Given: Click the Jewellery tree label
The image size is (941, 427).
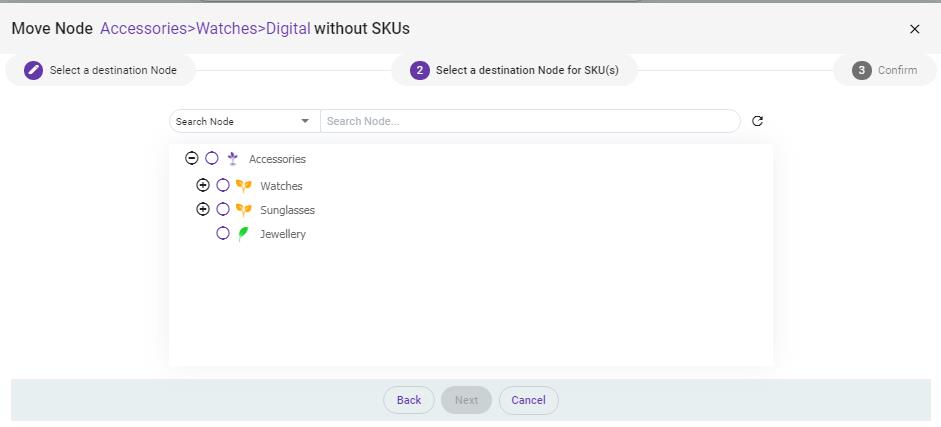Looking at the screenshot, I should pyautogui.click(x=283, y=234).
